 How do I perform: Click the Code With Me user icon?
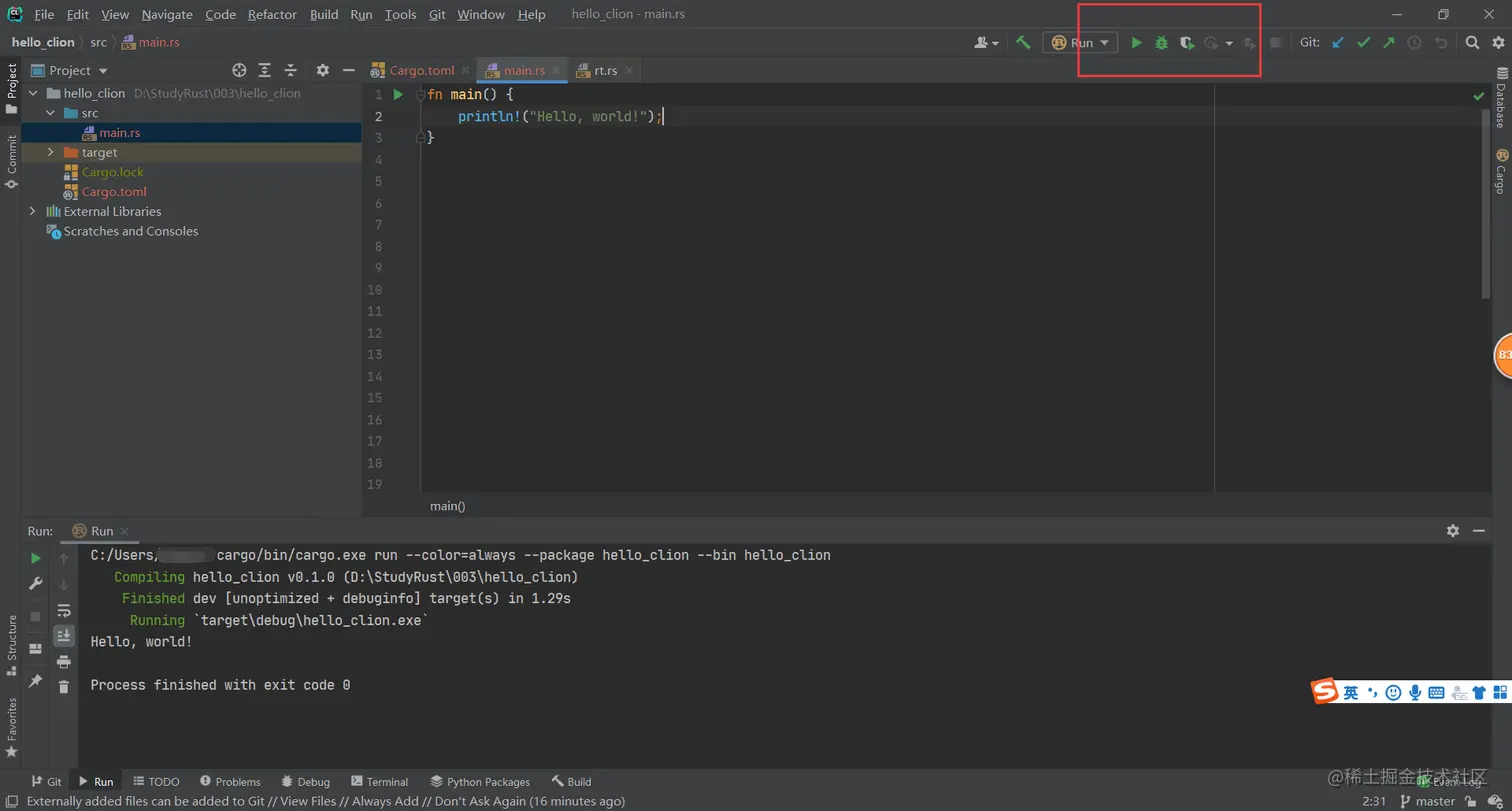(x=982, y=43)
